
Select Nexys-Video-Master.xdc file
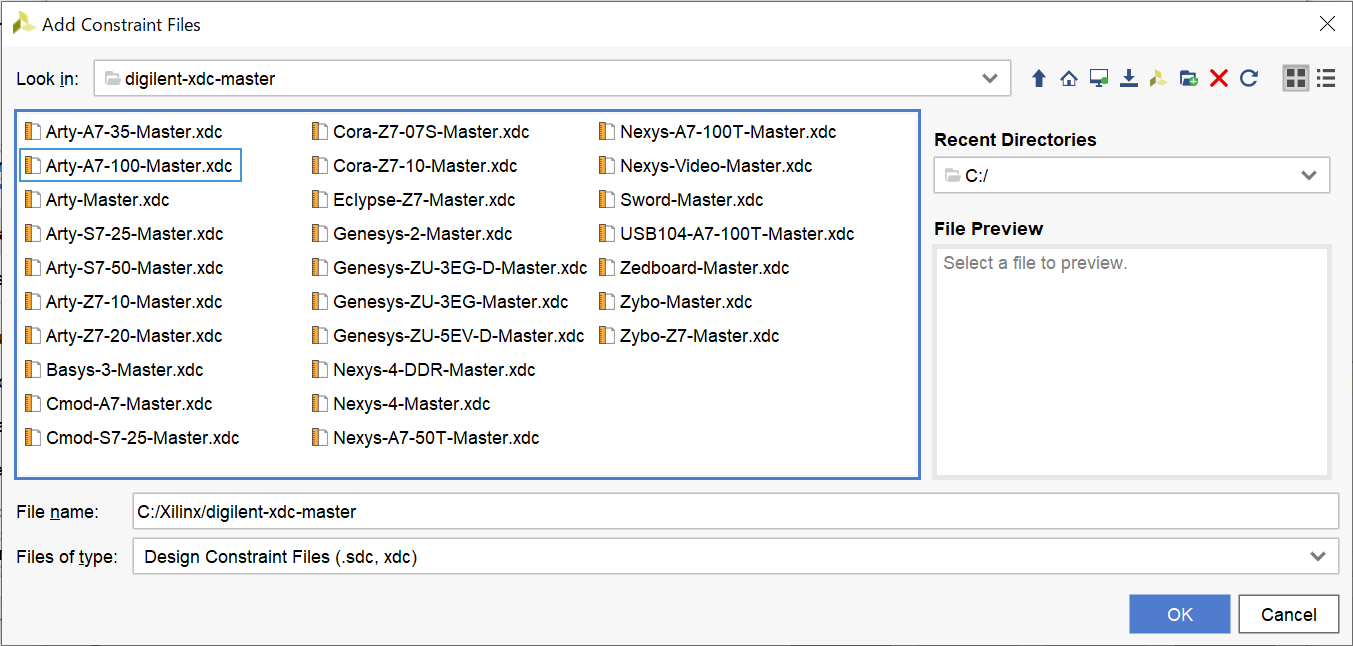[705, 166]
